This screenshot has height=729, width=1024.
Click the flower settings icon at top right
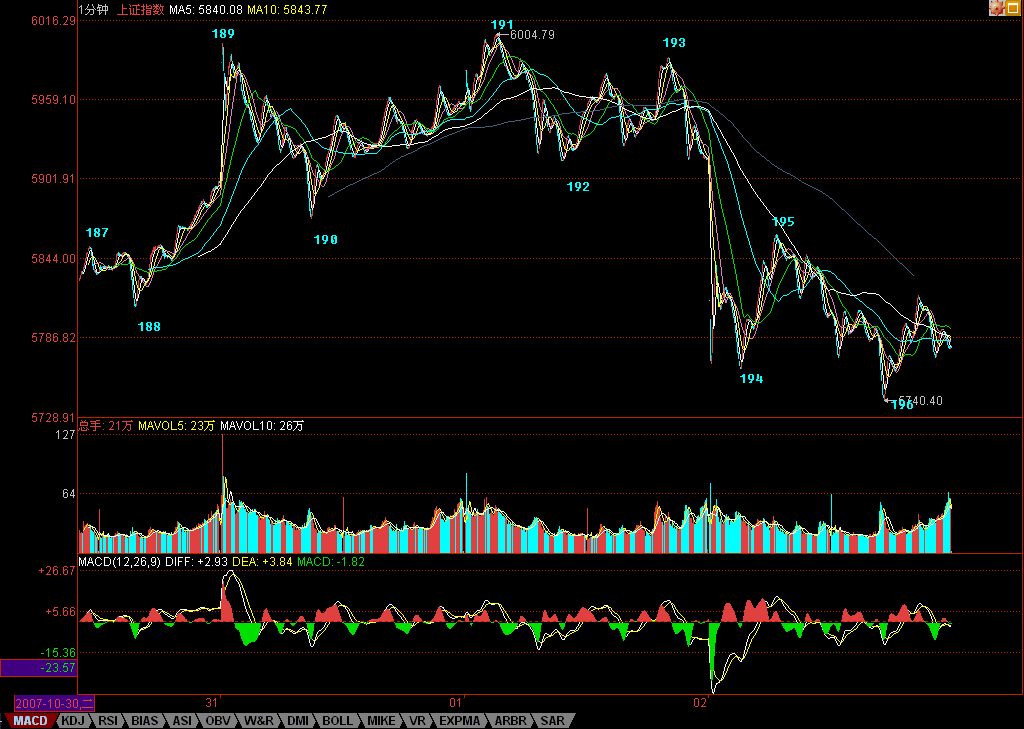(x=996, y=8)
